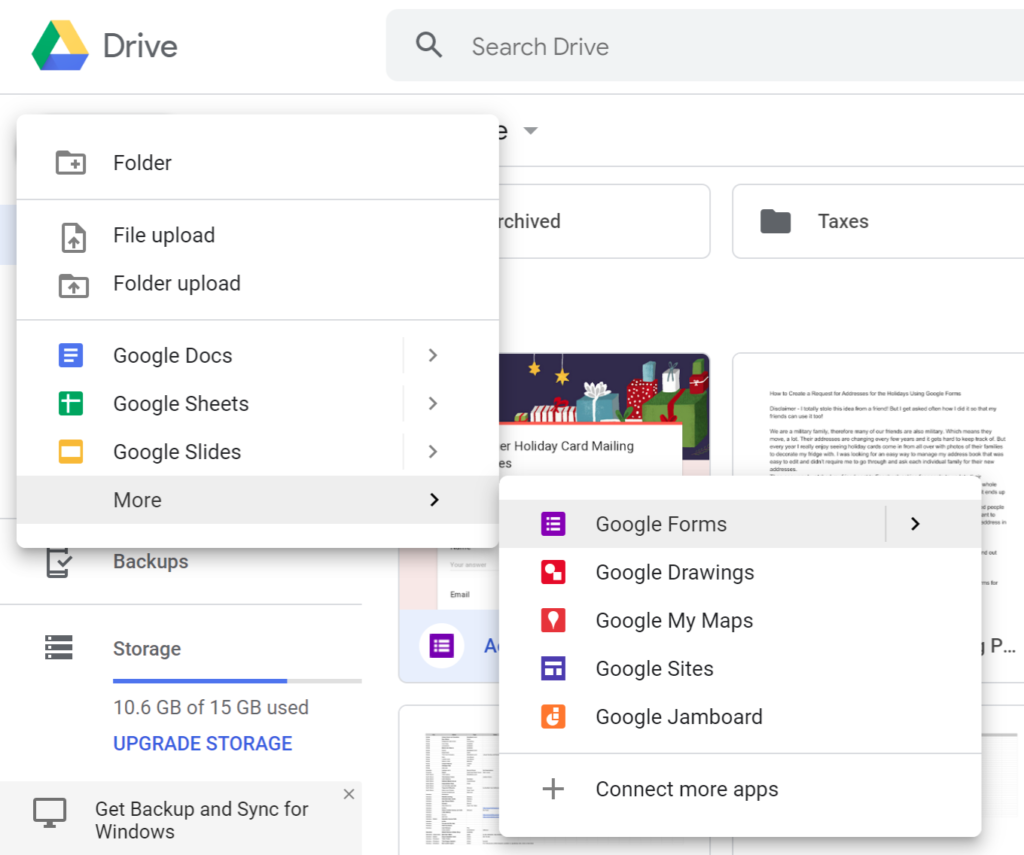Click the search magnifier icon
Viewport: 1024px width, 855px height.
click(x=428, y=45)
